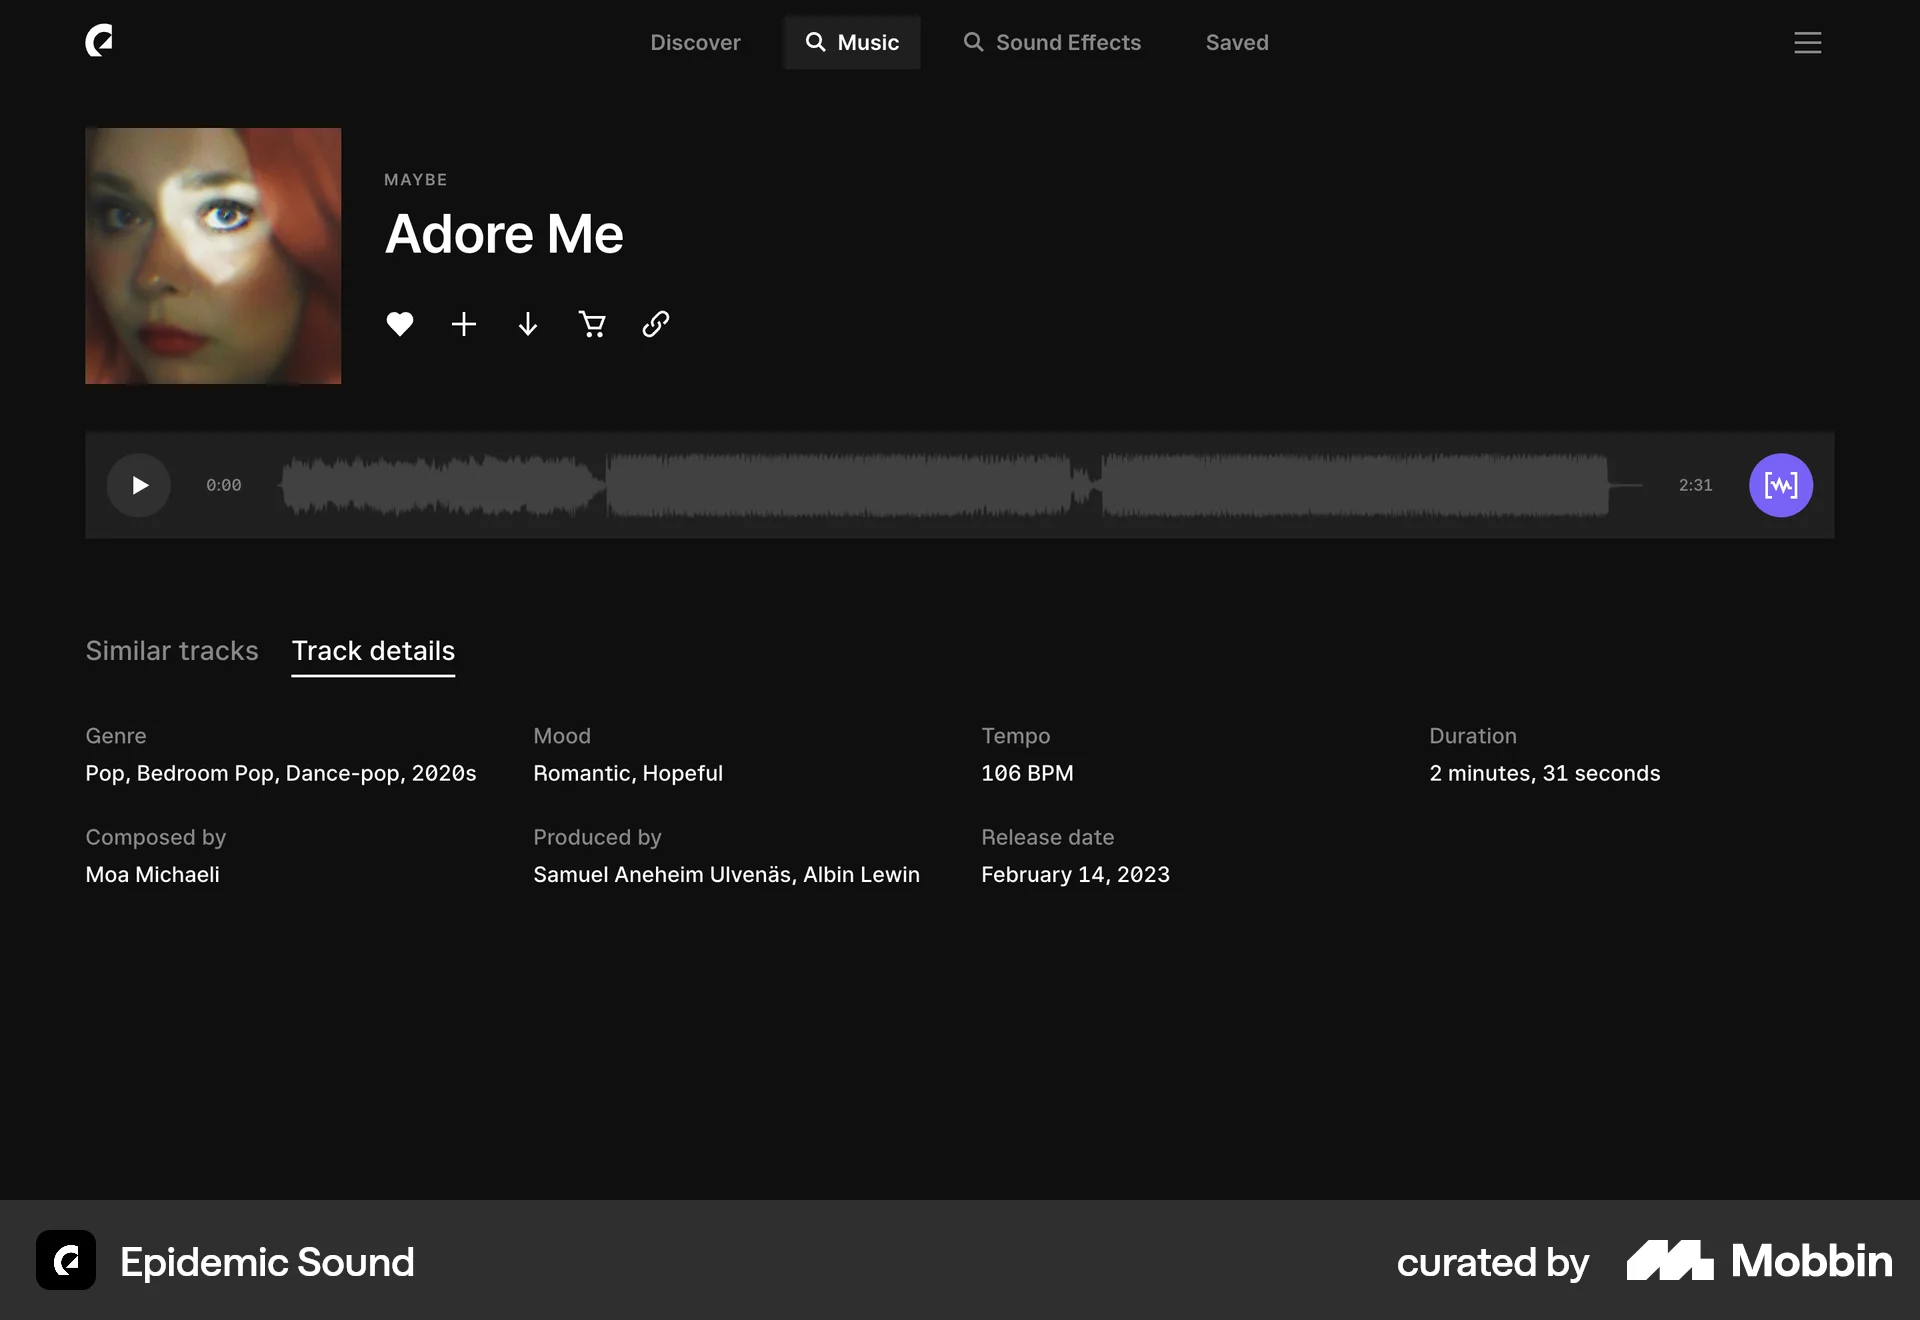Open the Discover page
The image size is (1920, 1320).
click(x=695, y=42)
